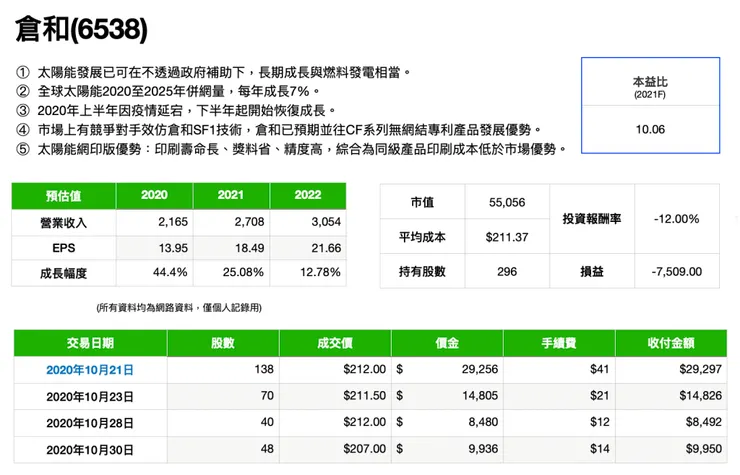
Task: Select EPS value 13.95
Action: (x=173, y=248)
